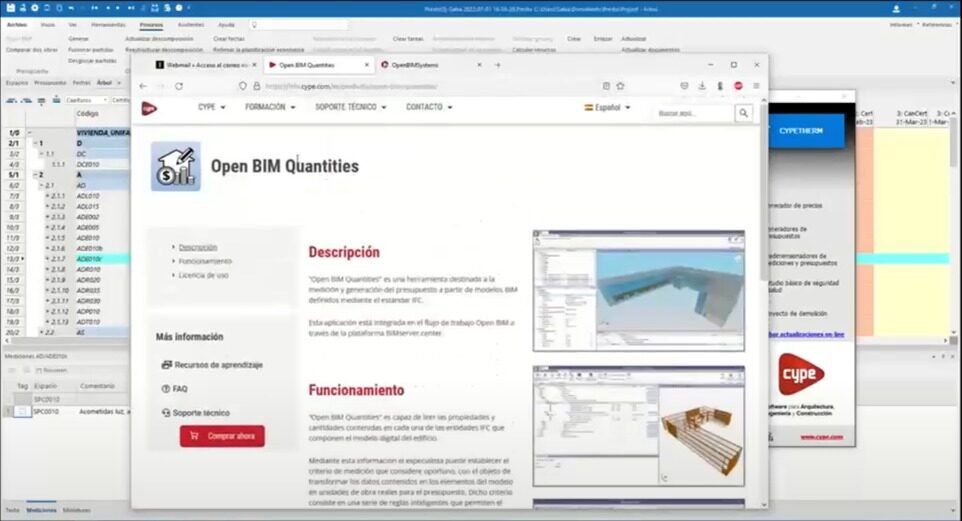Open the Procesos ribbon tab in Presto

click(x=151, y=24)
